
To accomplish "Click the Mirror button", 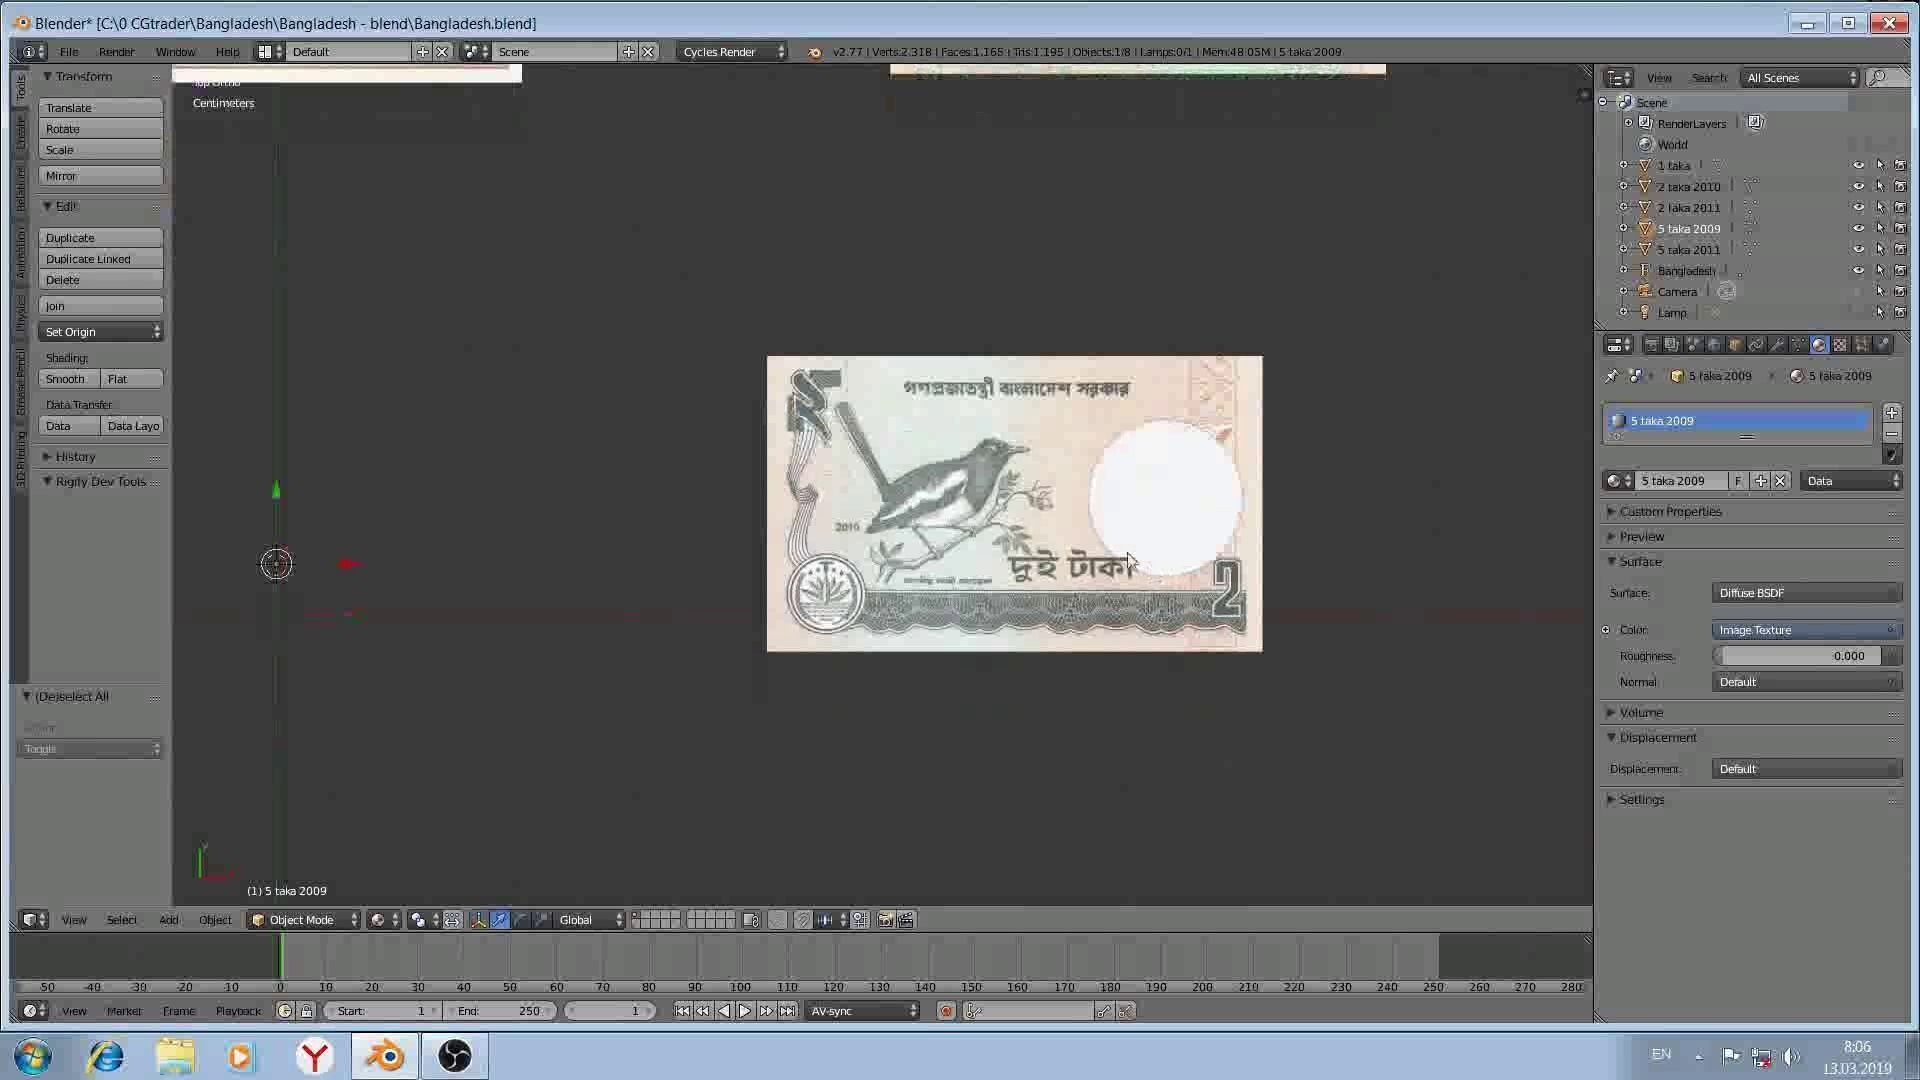I will (100, 176).
